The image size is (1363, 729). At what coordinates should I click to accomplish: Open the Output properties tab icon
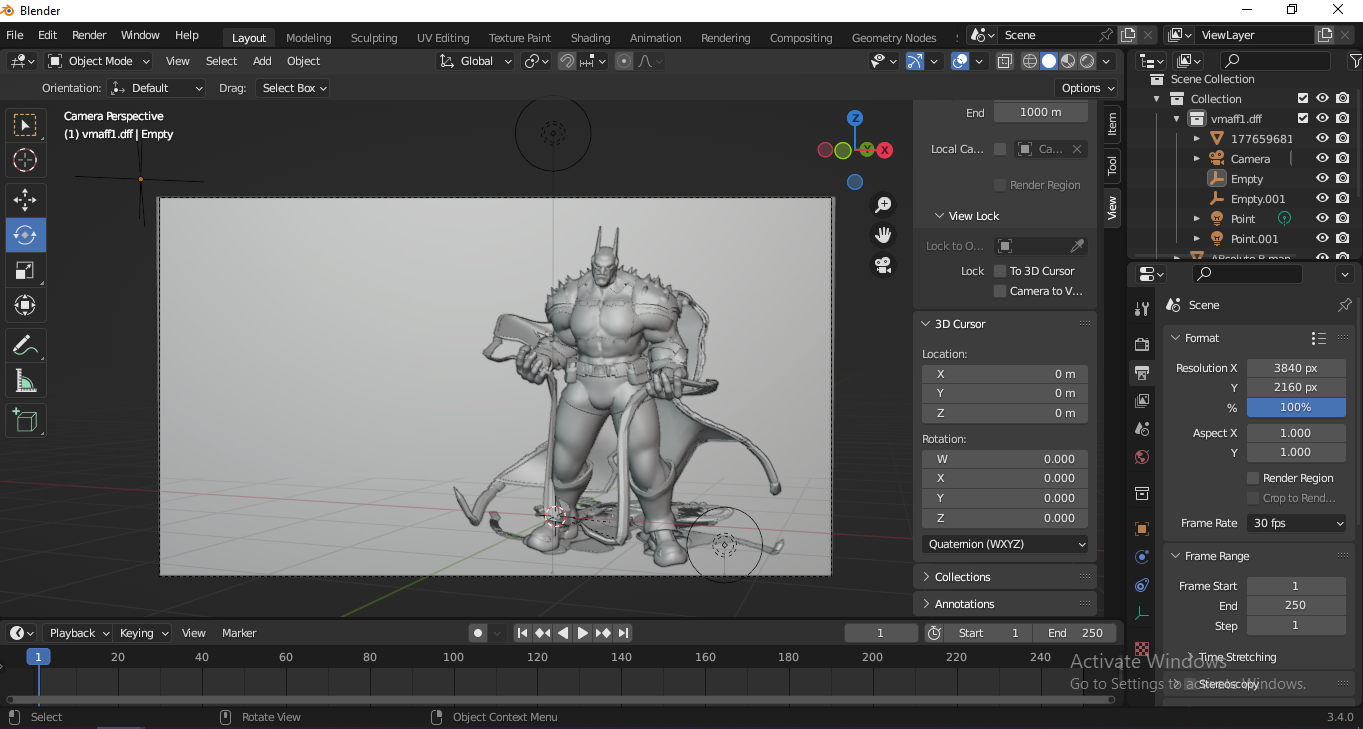point(1142,373)
